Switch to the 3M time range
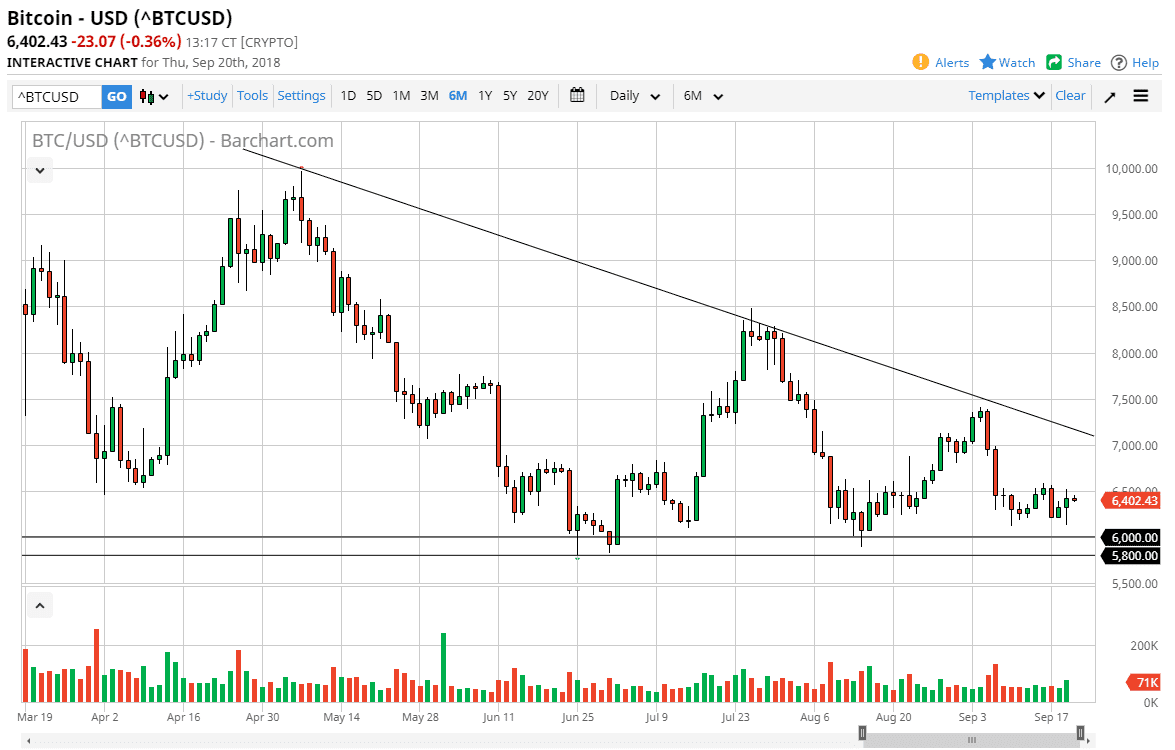1175x750 pixels. tap(429, 96)
